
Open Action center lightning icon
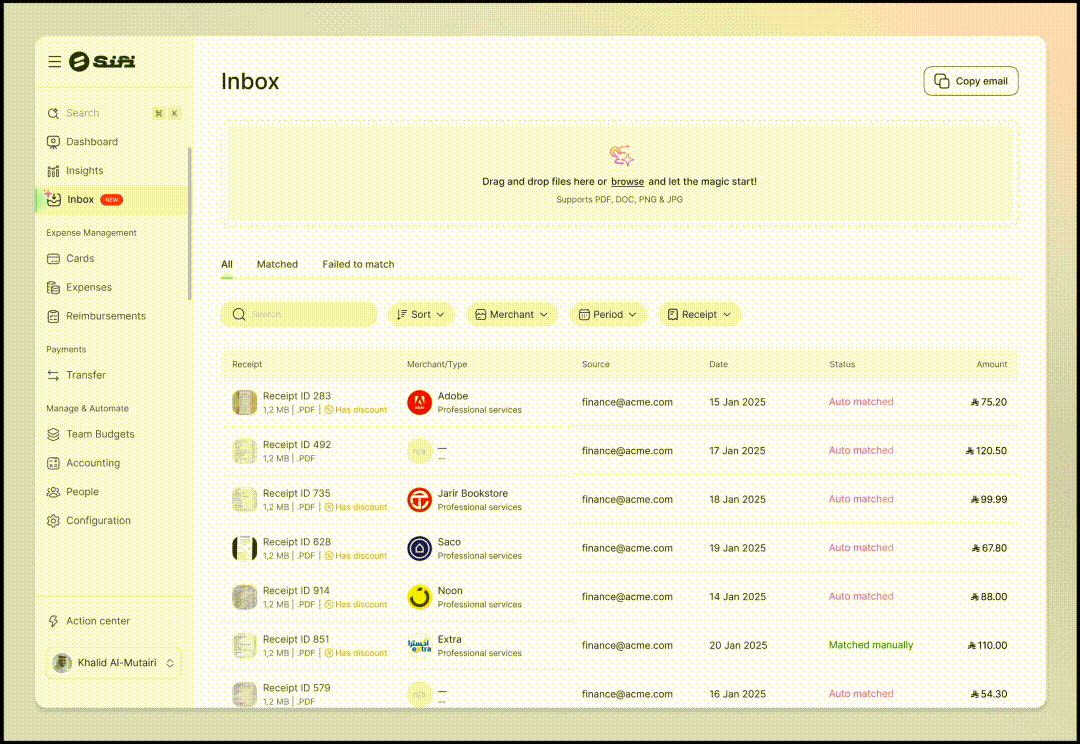[54, 621]
